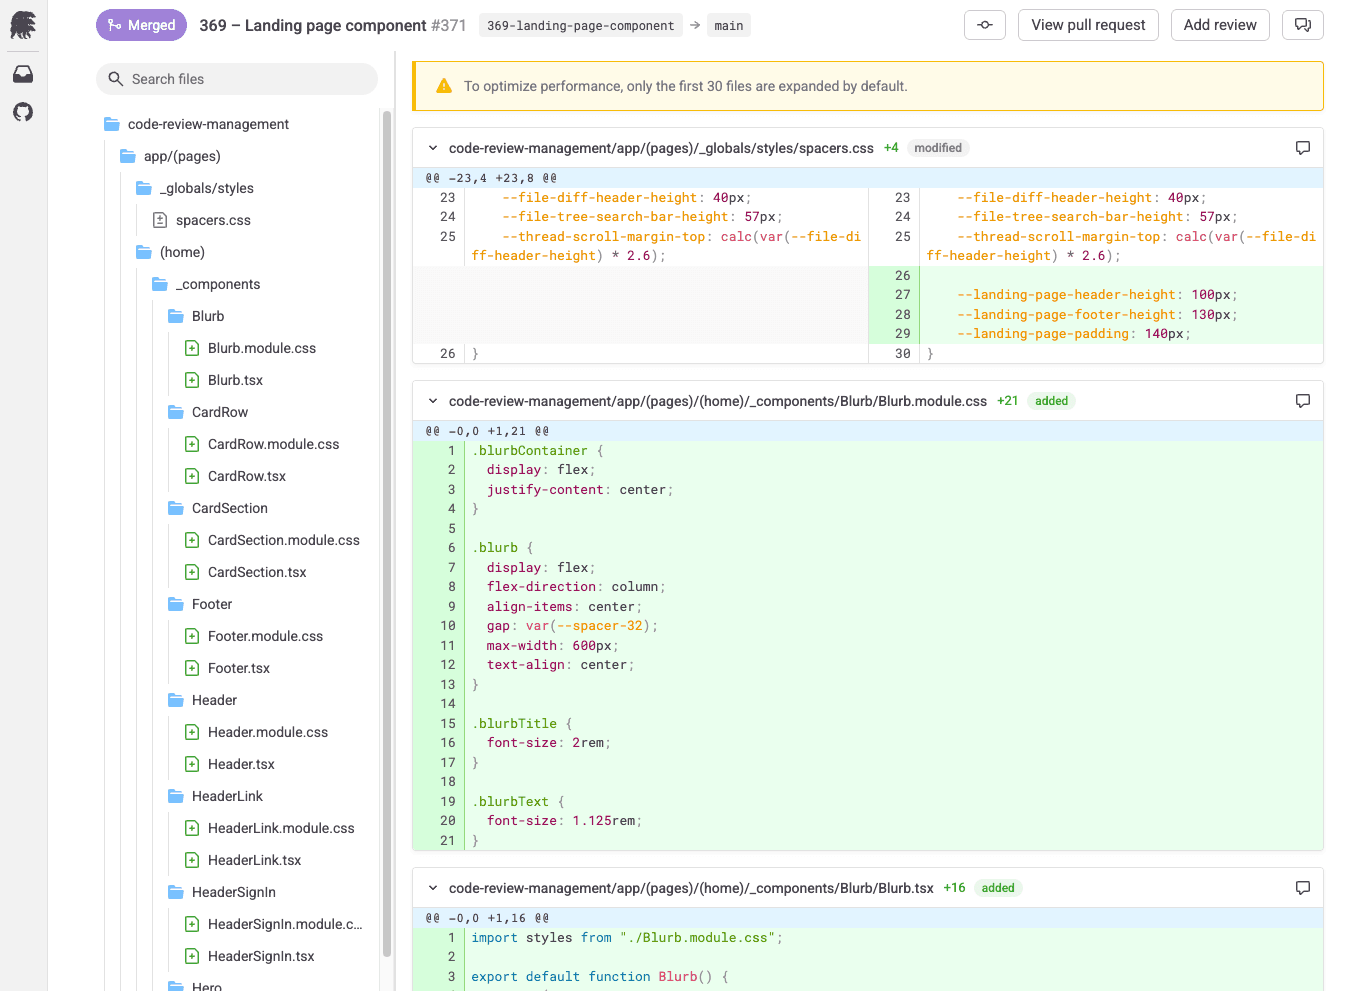Click the '@@ -23,4 +23,8 @@' hunk header
The width and height of the screenshot is (1371, 991).
pos(490,178)
